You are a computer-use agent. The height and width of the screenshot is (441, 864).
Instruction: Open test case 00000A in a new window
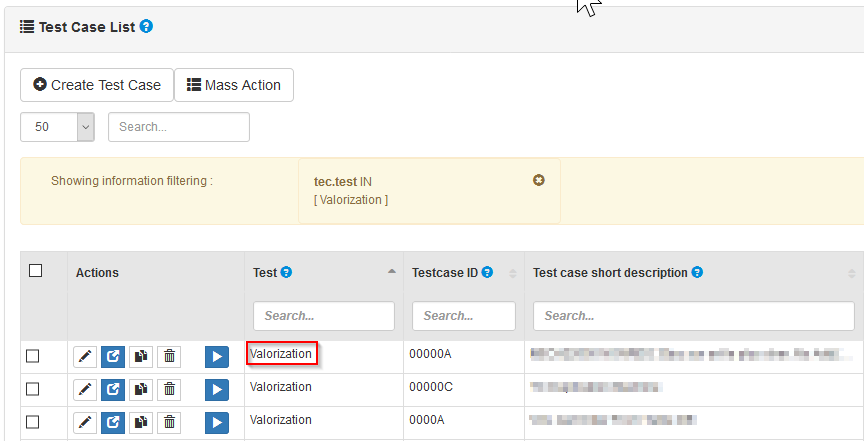tap(113, 357)
